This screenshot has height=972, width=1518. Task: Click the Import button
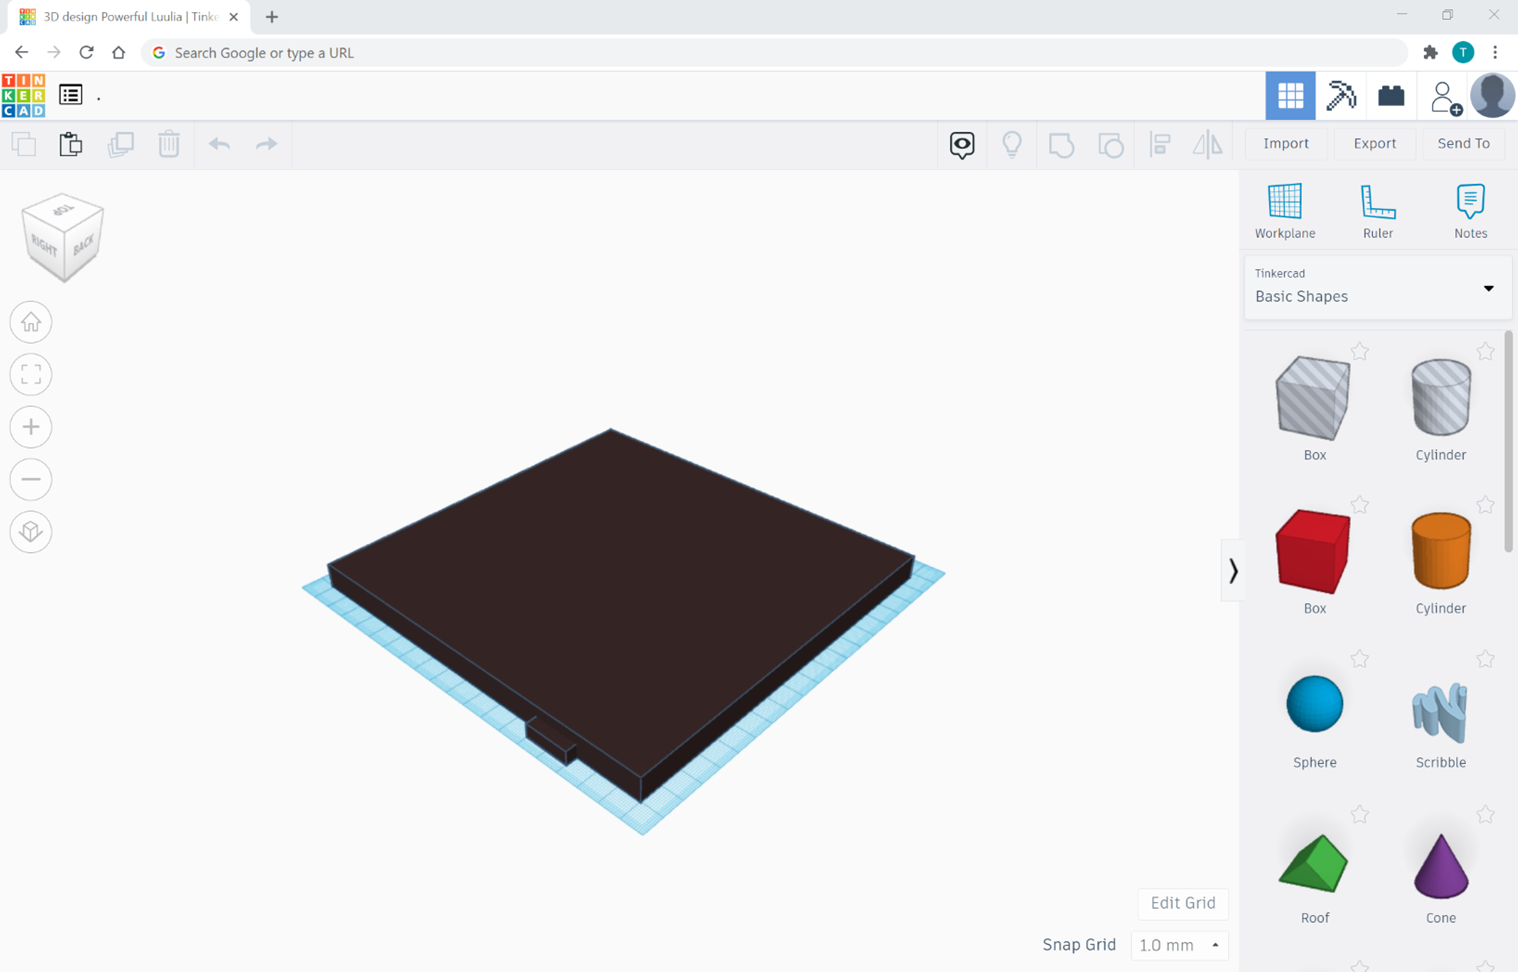pos(1286,143)
